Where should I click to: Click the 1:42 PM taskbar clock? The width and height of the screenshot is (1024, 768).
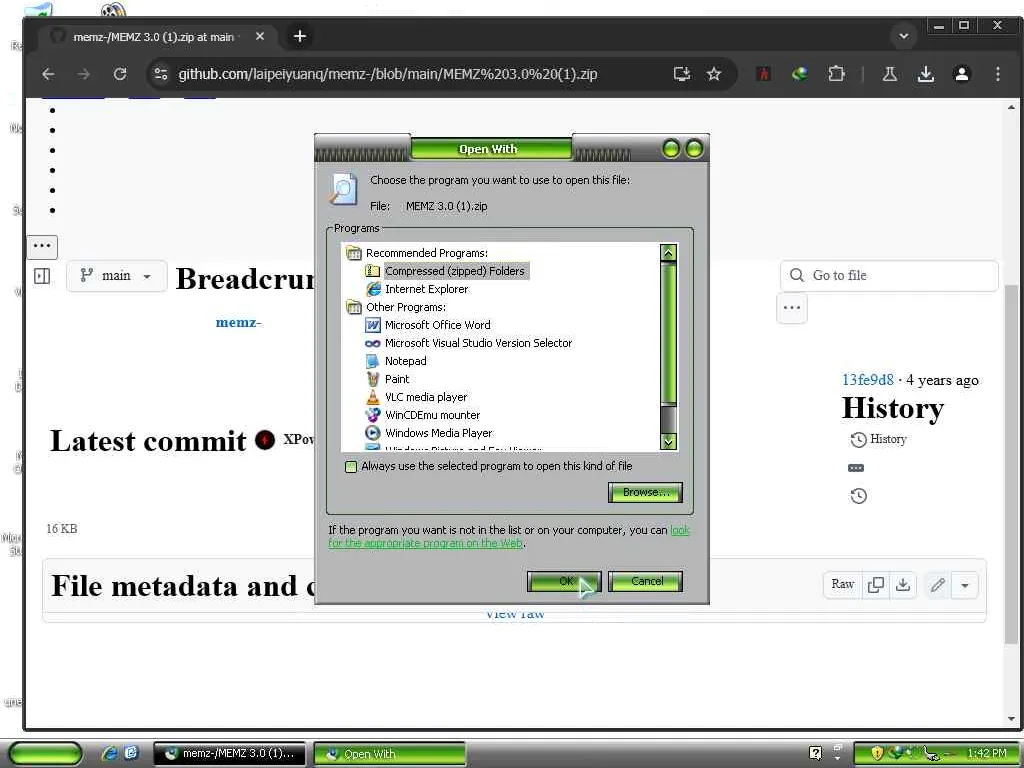[986, 753]
